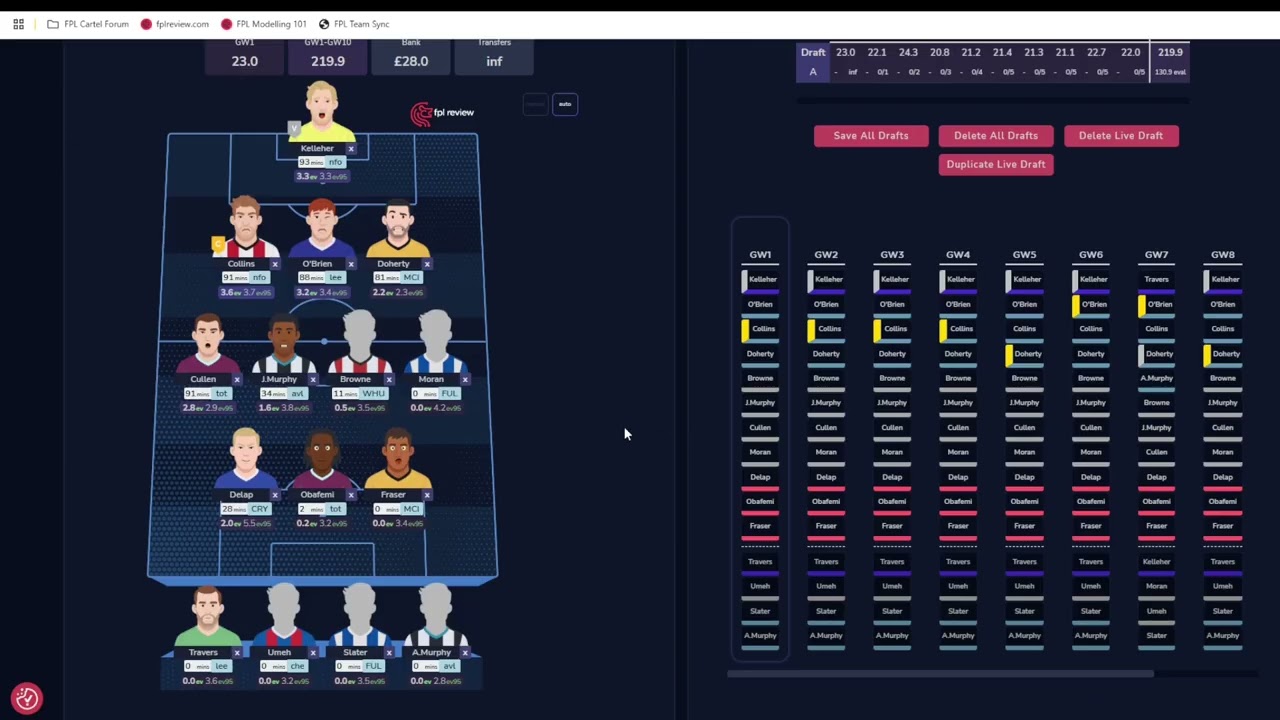Click the GW1-GW10 219.9 box
This screenshot has width=1280, height=720.
(328, 56)
